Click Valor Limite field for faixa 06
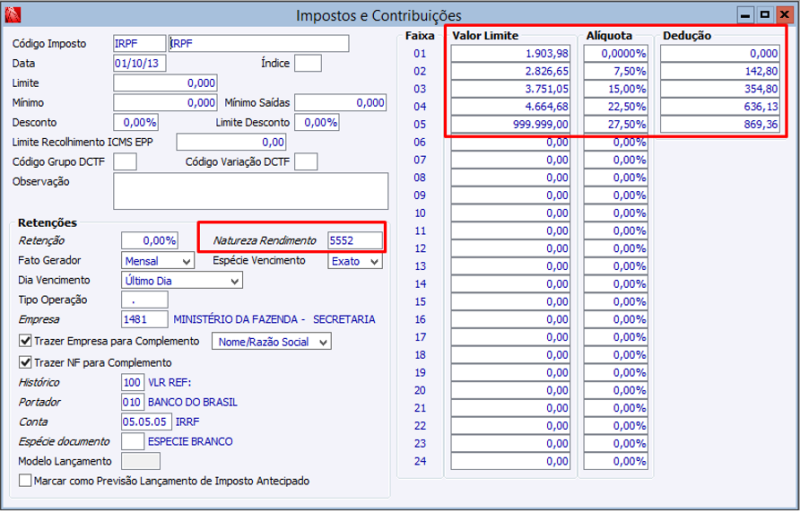The height and width of the screenshot is (513, 800). [x=510, y=142]
